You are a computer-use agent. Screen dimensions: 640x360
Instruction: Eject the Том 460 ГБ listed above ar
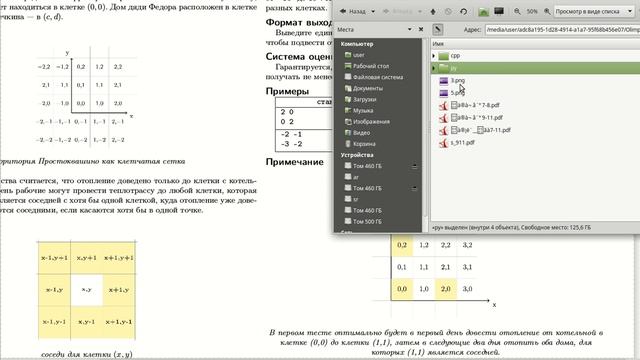point(414,166)
